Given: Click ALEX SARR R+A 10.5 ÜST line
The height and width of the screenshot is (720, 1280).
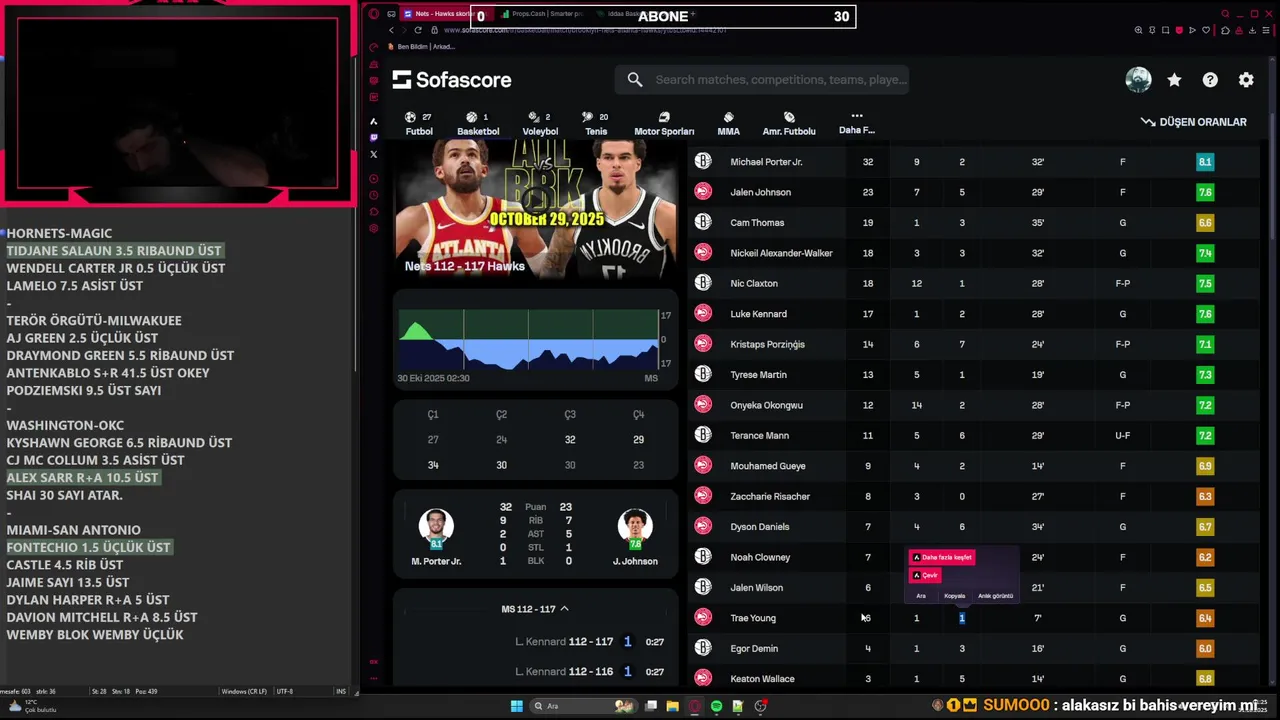Looking at the screenshot, I should [x=82, y=478].
